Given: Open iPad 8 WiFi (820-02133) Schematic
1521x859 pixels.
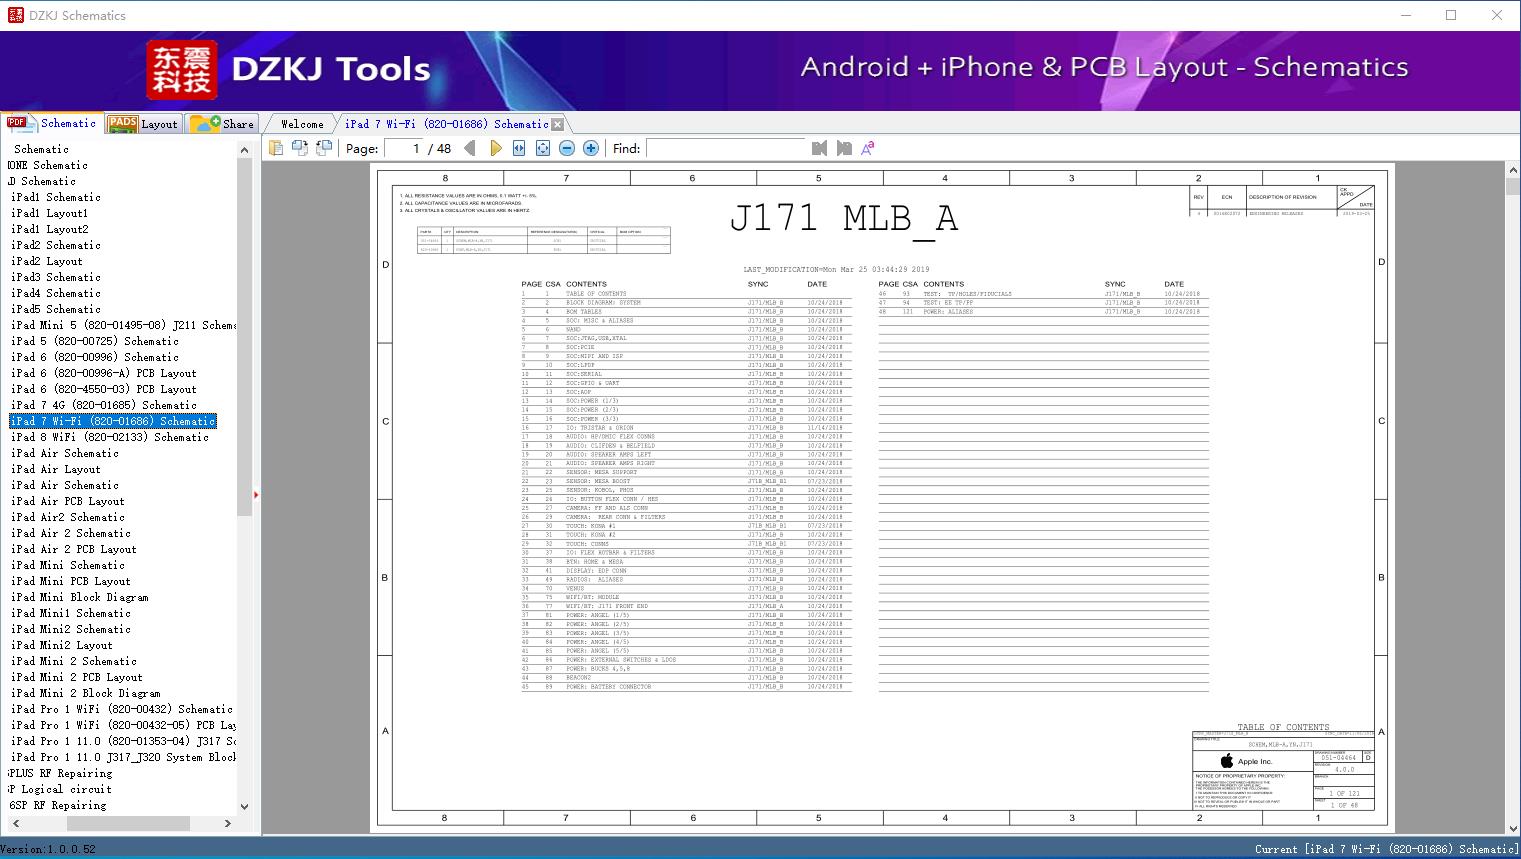Looking at the screenshot, I should [x=110, y=437].
